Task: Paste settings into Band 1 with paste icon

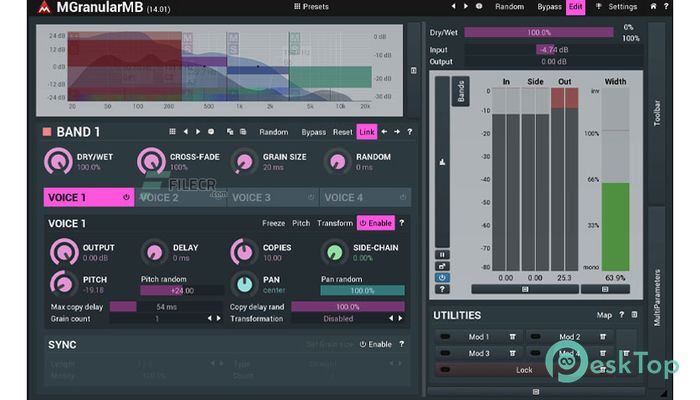Action: click(x=243, y=132)
